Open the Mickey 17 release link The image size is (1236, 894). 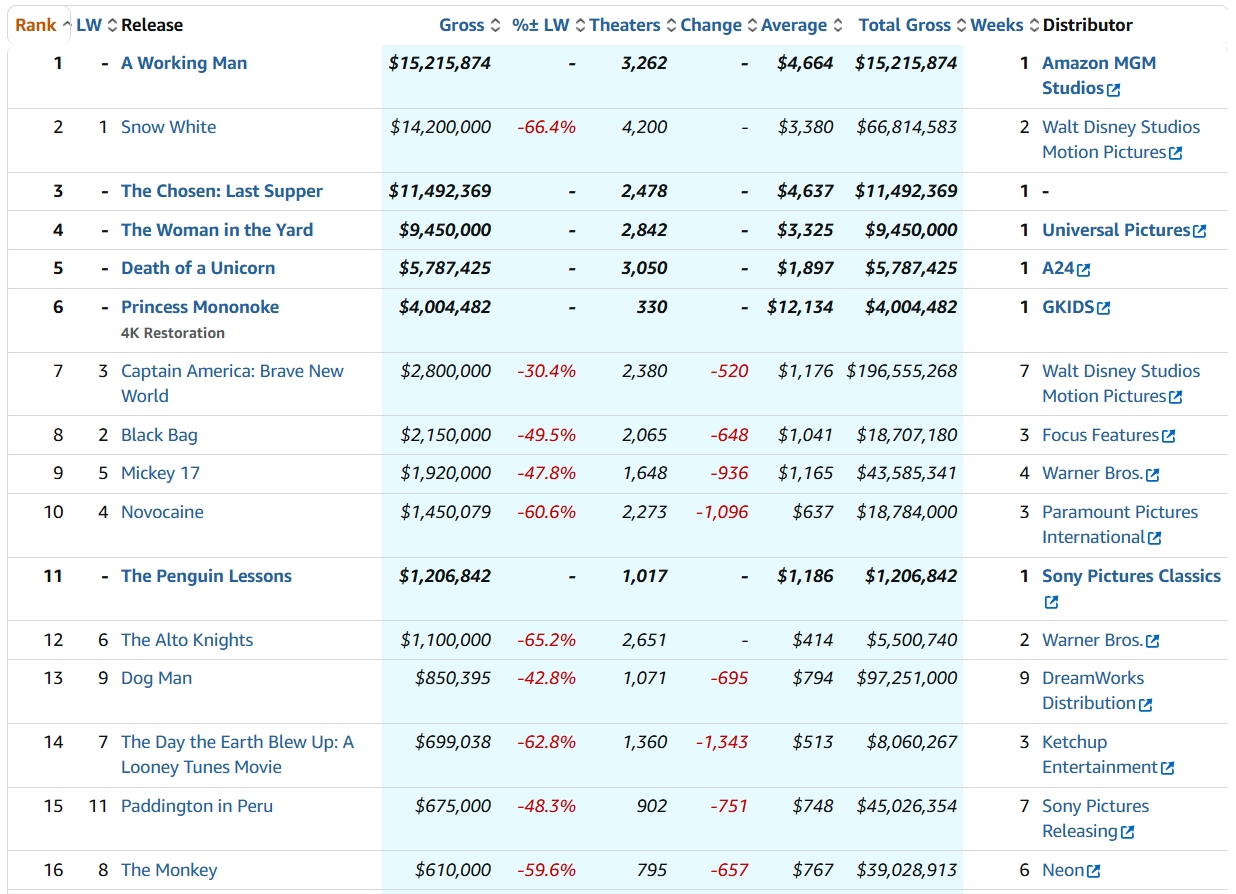coord(162,473)
